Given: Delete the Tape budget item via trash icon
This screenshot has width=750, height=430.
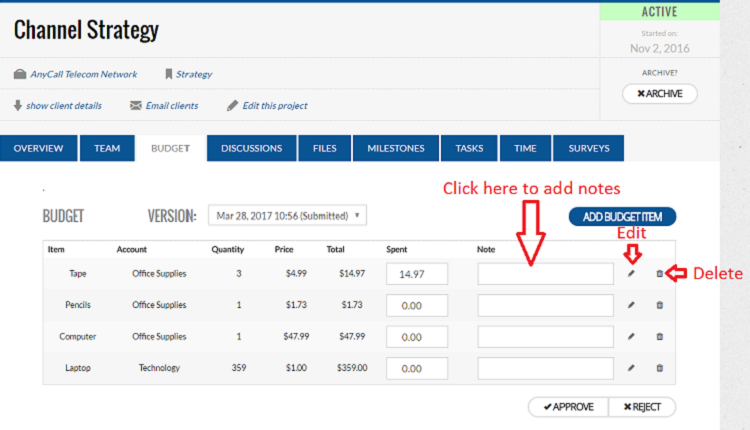Looking at the screenshot, I should click(659, 273).
